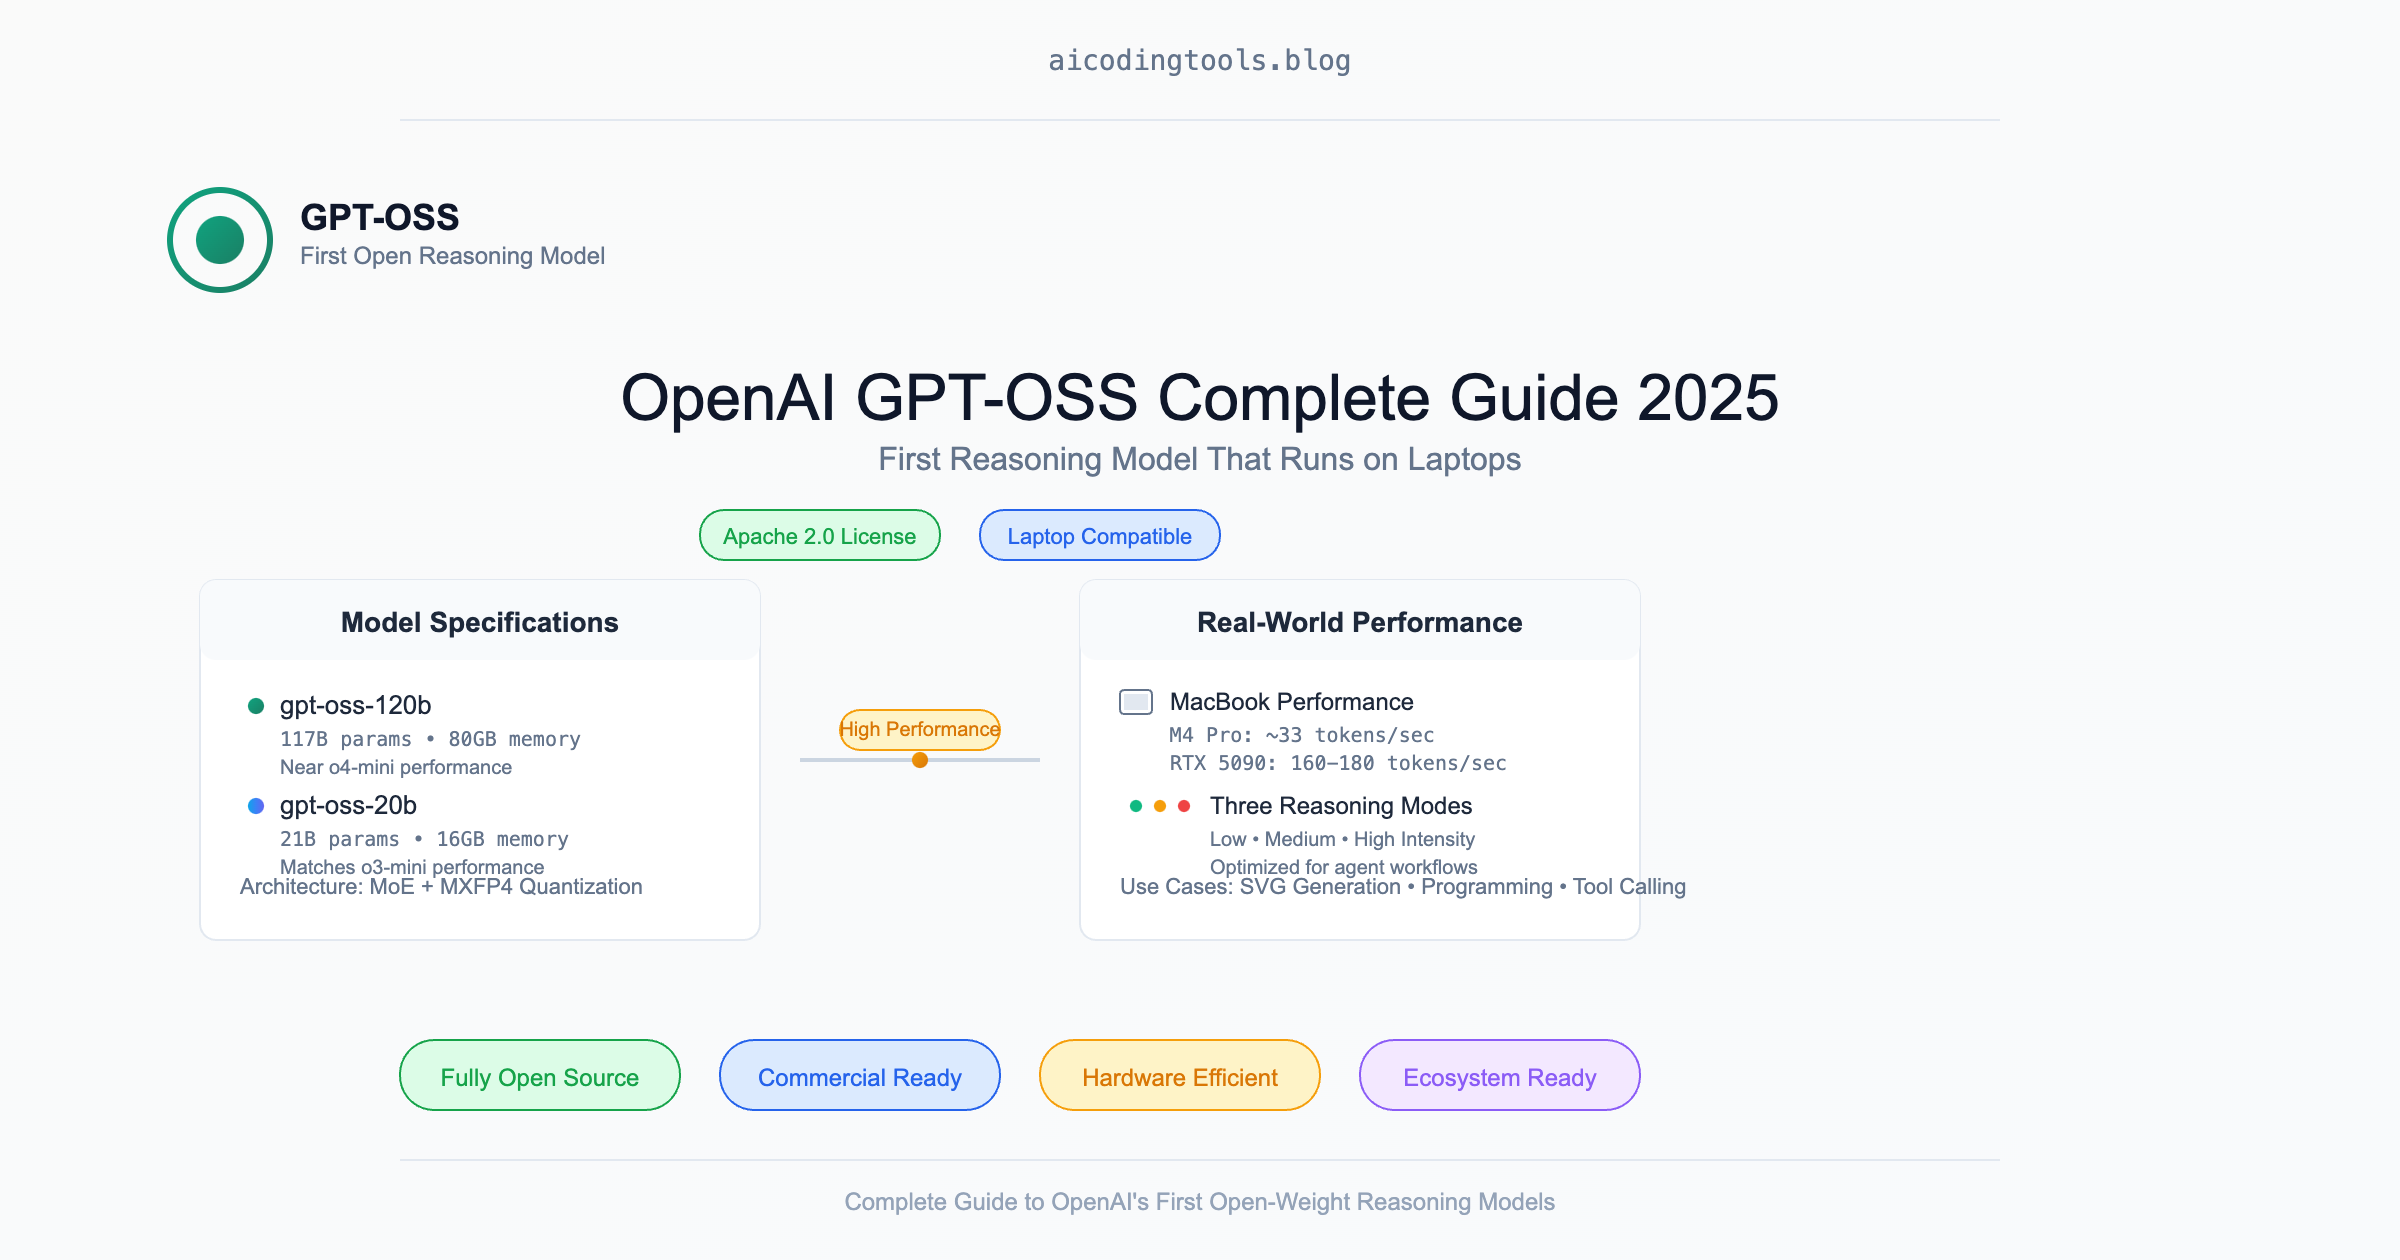Screen dimensions: 2400x1260
Task: Click the First Open Reasoning Model tagline
Action: (x=452, y=256)
